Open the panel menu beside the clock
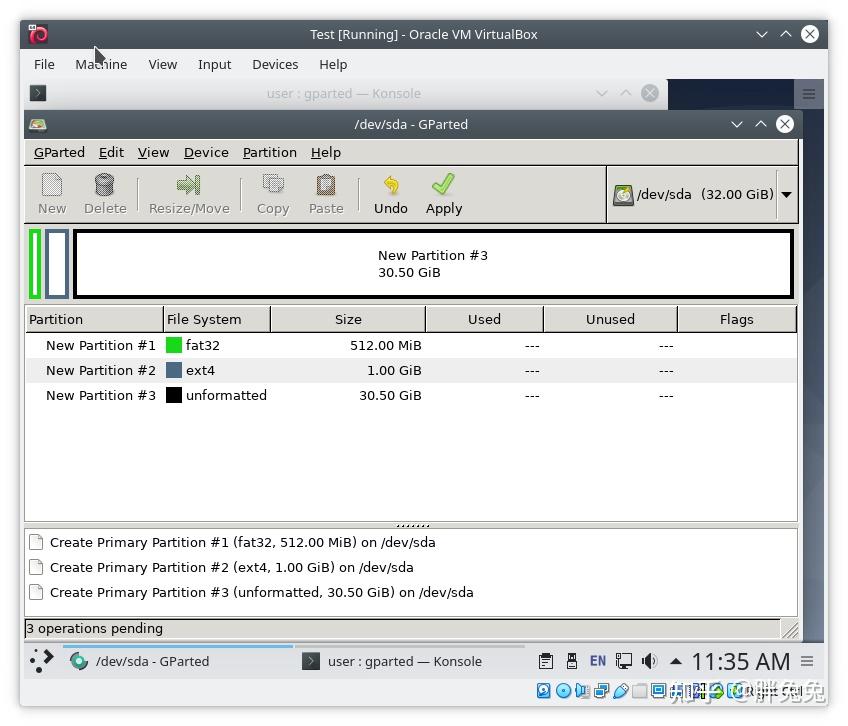Viewport: 848px width, 726px height. click(x=807, y=661)
